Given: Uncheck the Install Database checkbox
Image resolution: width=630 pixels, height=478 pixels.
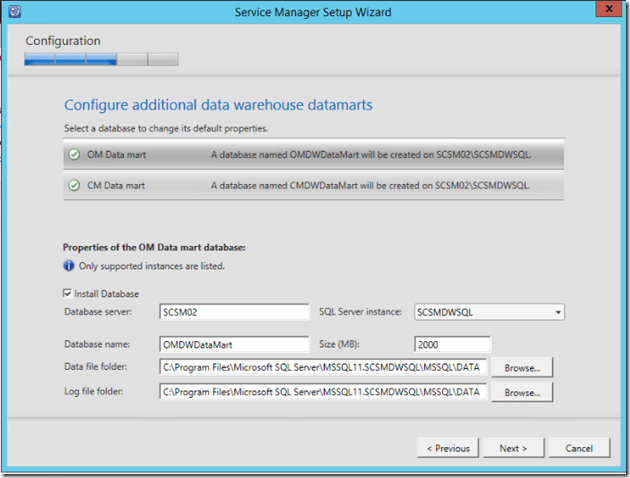Looking at the screenshot, I should click(x=69, y=293).
